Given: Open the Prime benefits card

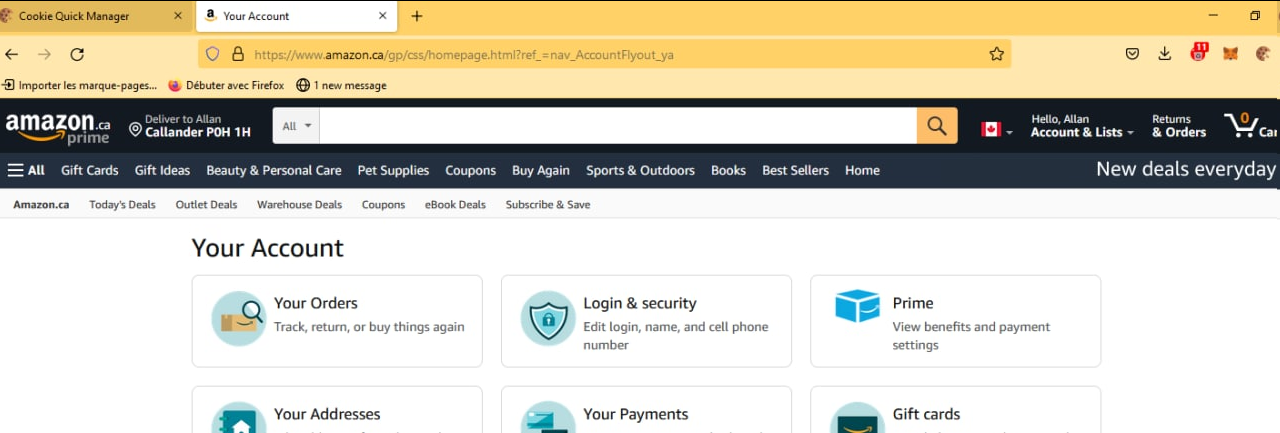Looking at the screenshot, I should (955, 321).
